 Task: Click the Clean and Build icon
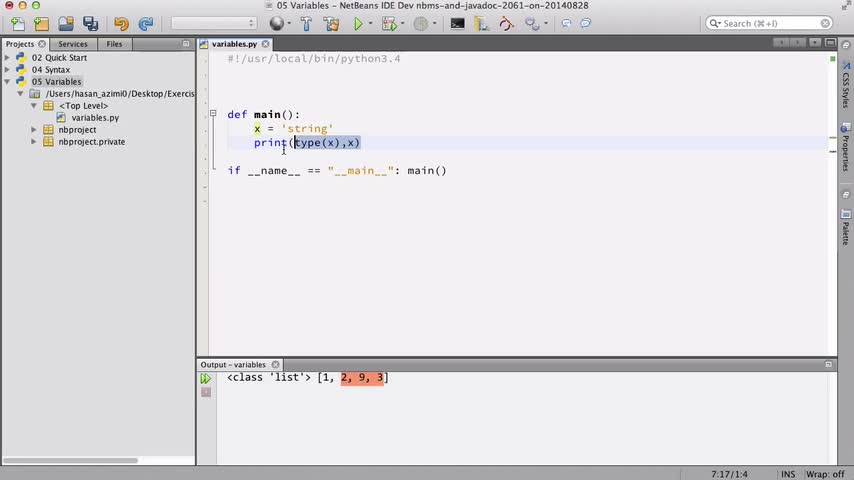[331, 23]
